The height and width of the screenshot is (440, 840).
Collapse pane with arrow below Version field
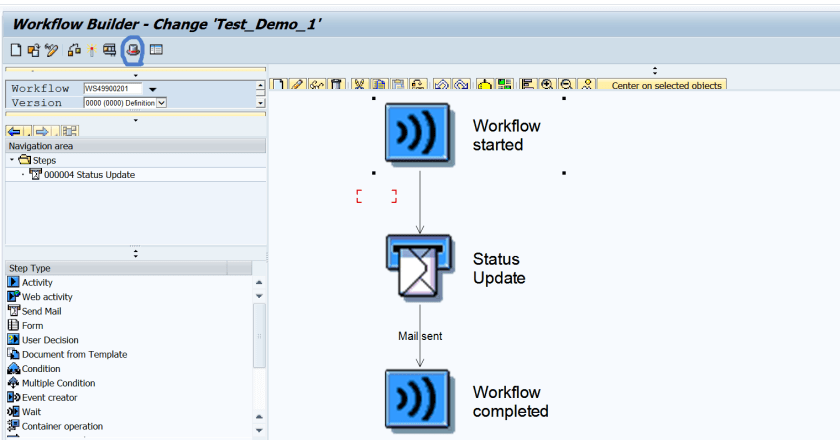[136, 120]
